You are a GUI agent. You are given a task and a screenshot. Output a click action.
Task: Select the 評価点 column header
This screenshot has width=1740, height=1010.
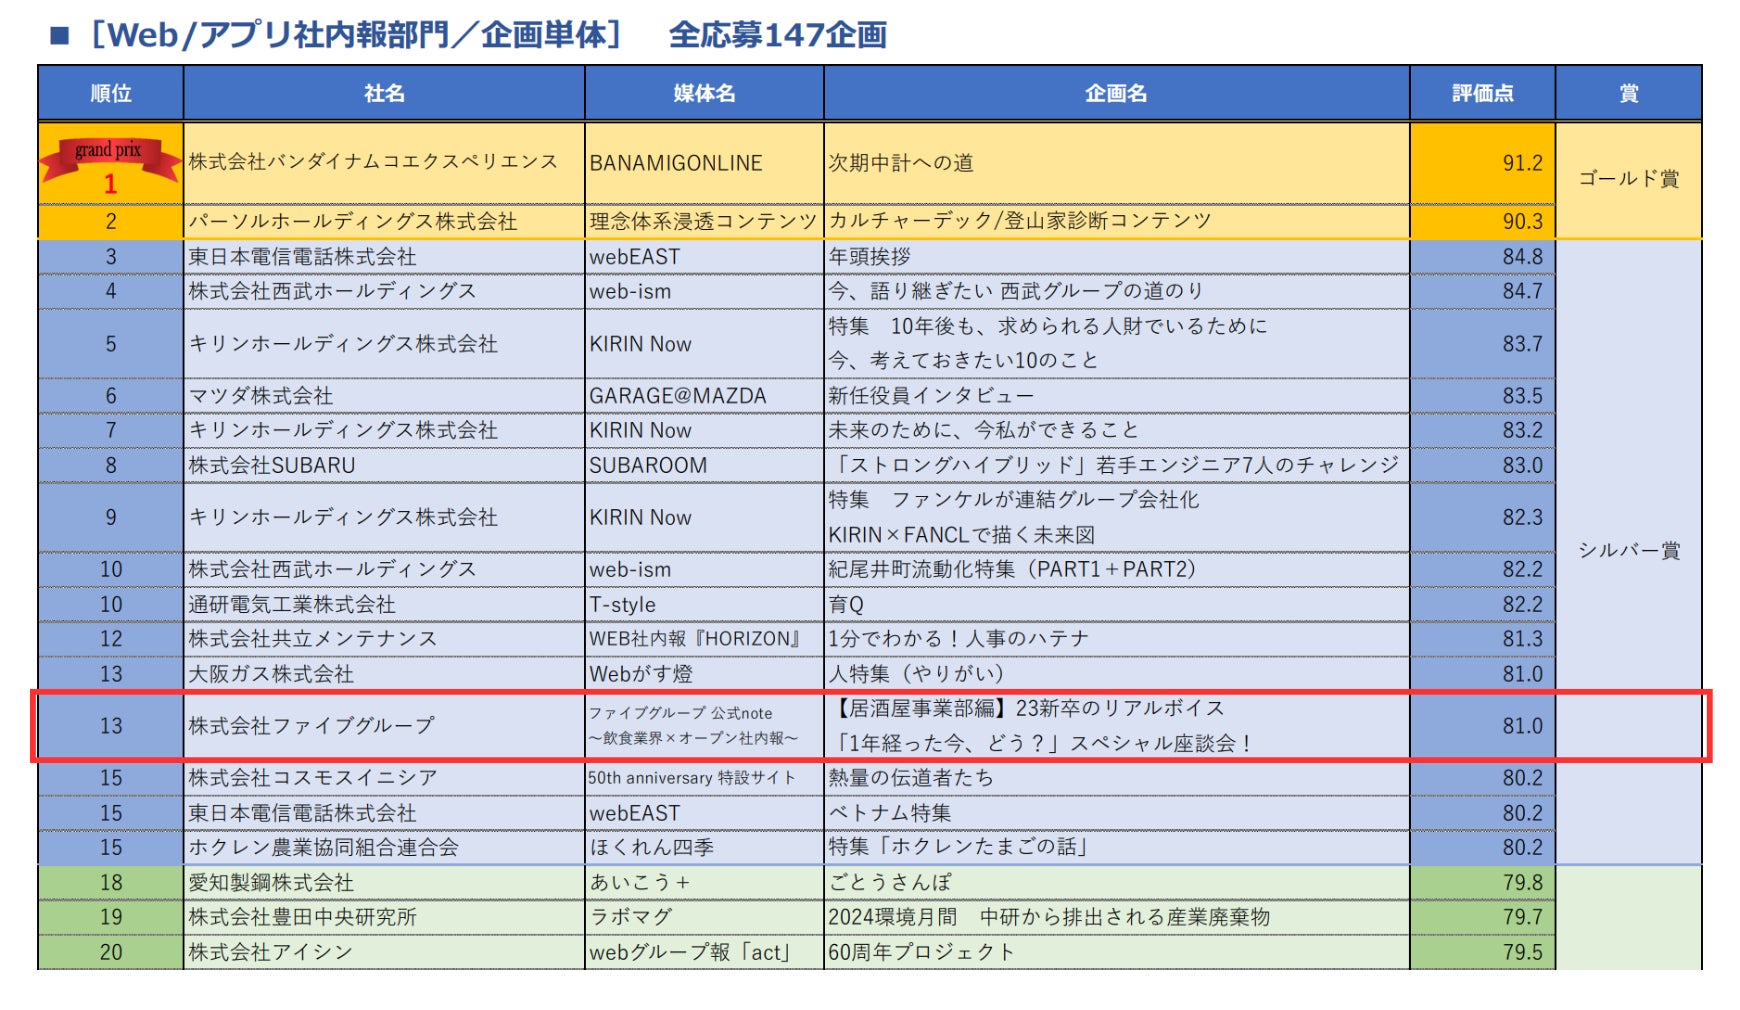click(x=1482, y=93)
